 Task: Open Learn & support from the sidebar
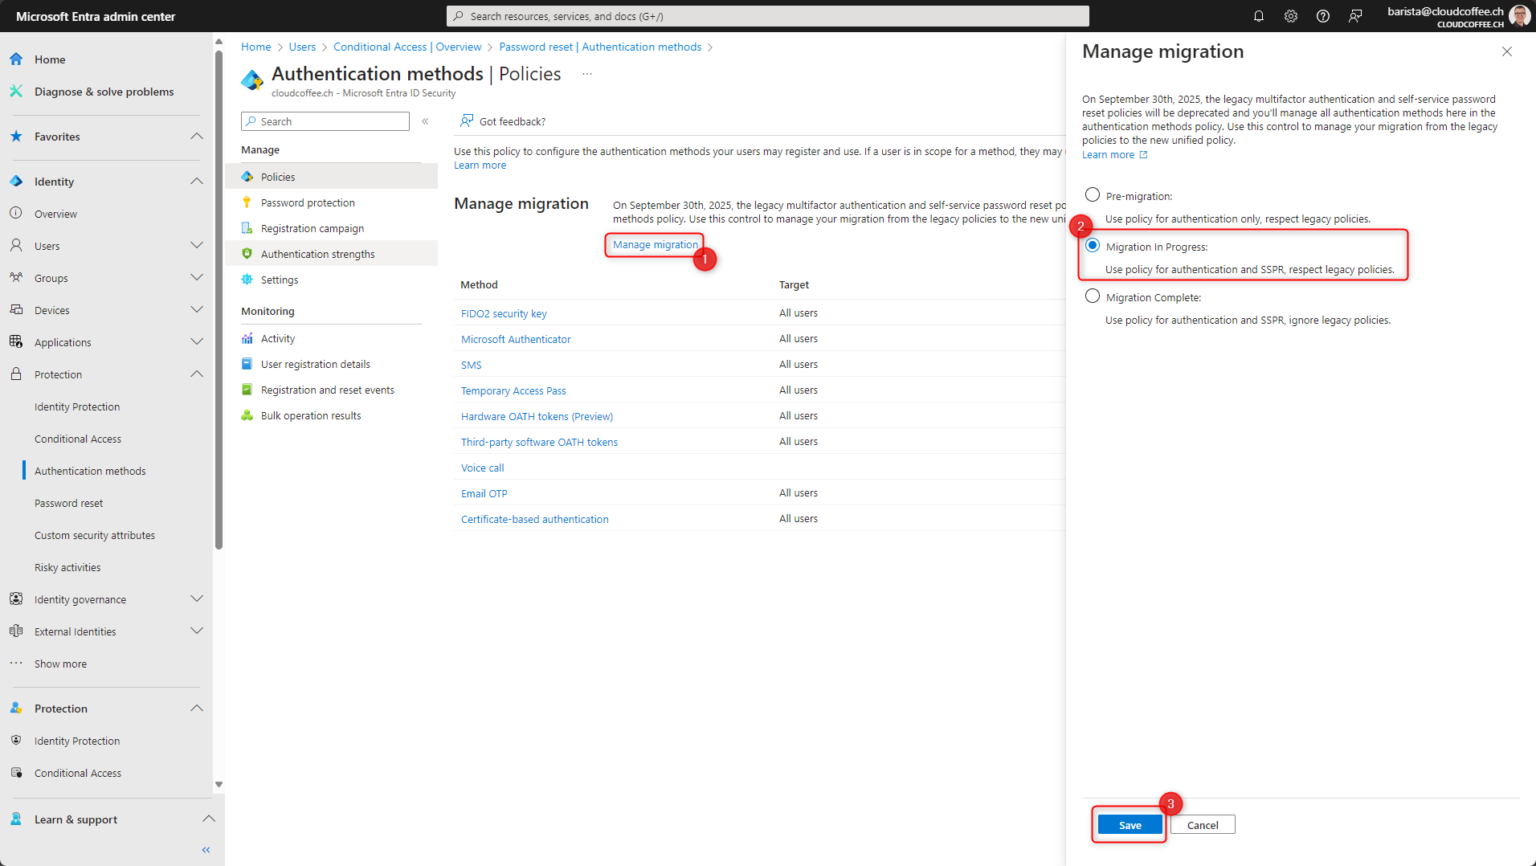(75, 819)
